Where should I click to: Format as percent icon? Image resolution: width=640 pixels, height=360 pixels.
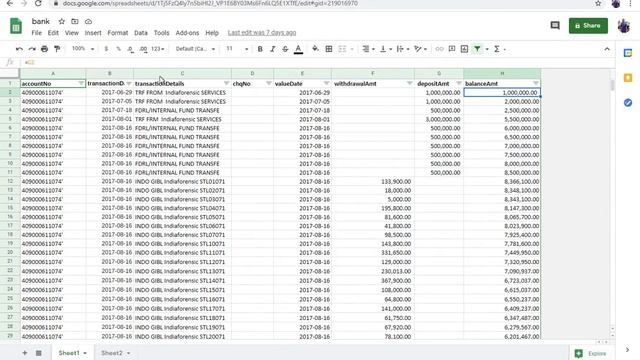coord(119,49)
